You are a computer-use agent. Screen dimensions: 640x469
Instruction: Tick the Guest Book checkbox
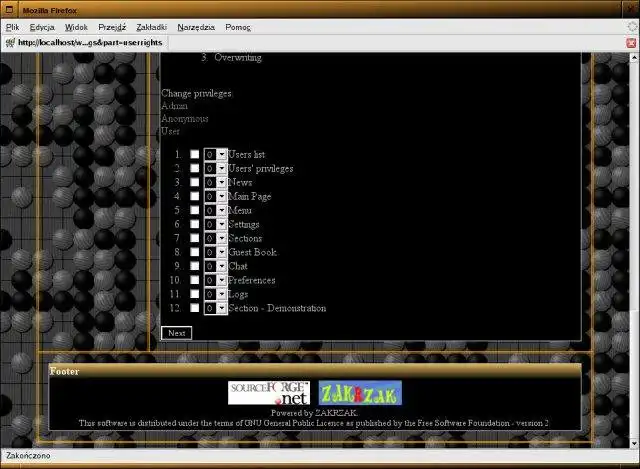[x=195, y=252]
